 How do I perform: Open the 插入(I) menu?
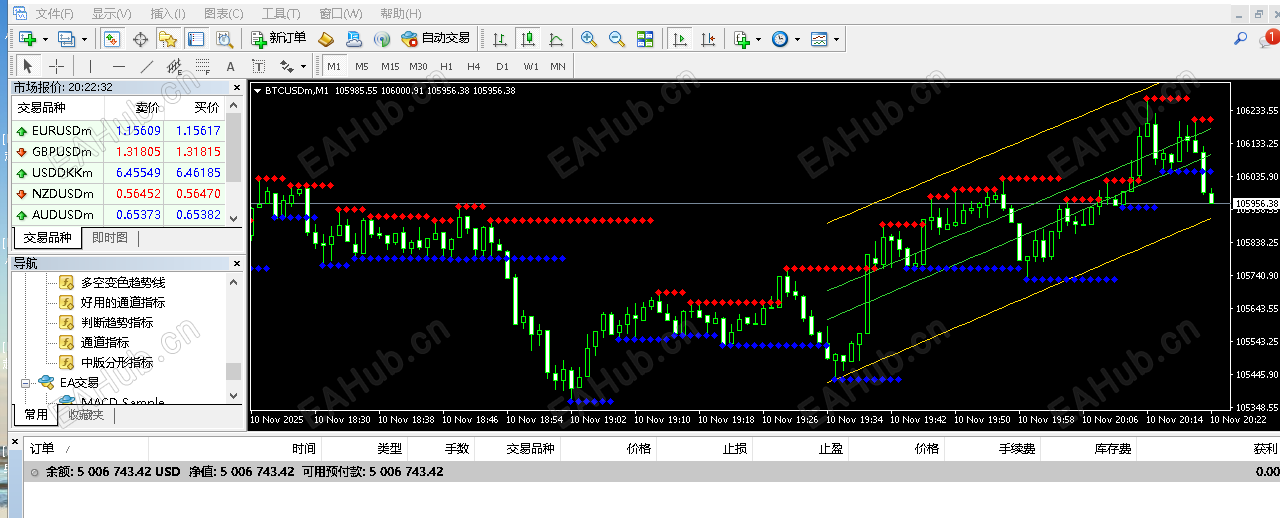click(167, 14)
